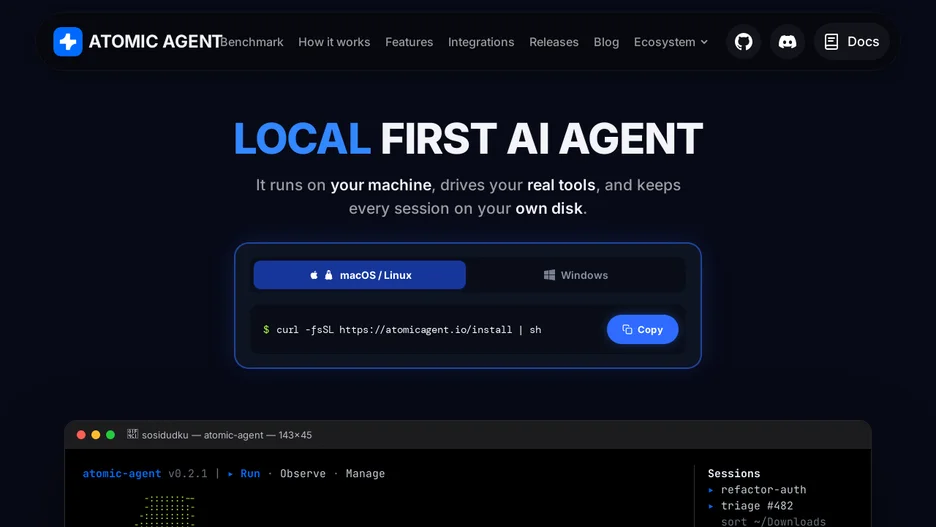The image size is (936, 527).
Task: Select the Observe tab in terminal
Action: coord(303,473)
